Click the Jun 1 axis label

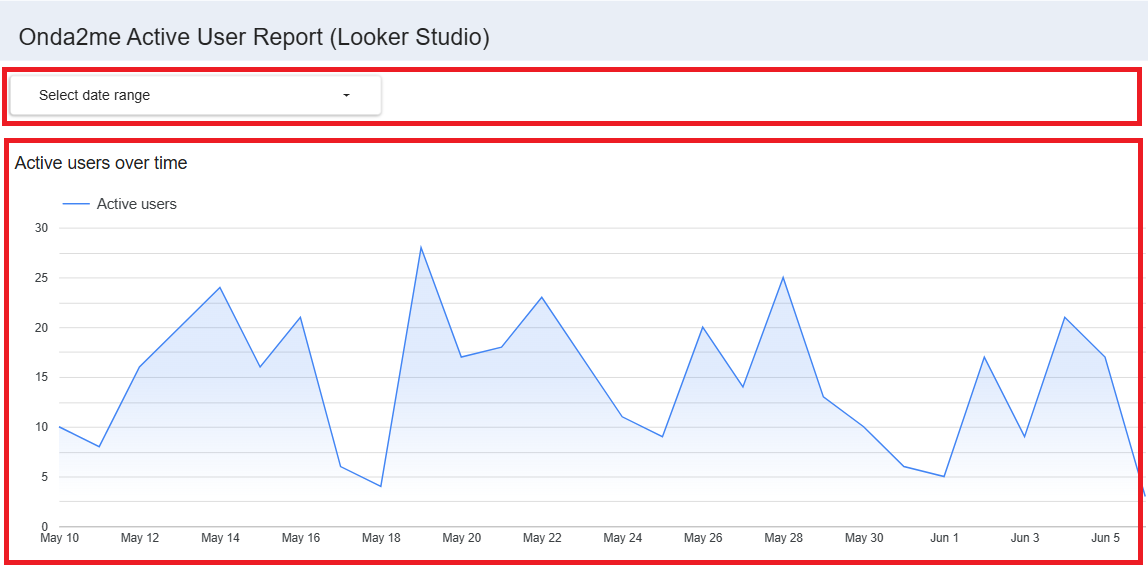[x=944, y=538]
